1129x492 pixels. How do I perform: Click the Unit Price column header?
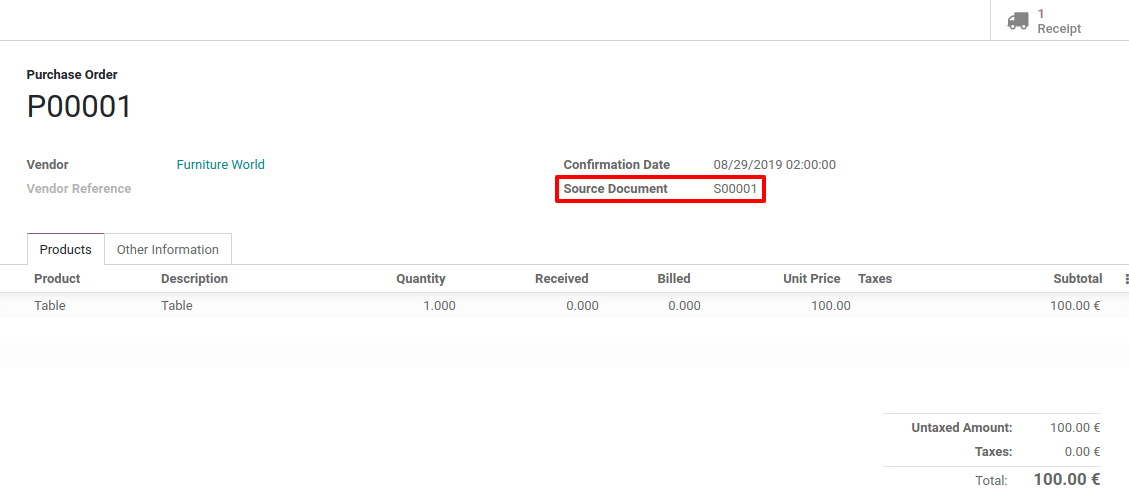[811, 279]
